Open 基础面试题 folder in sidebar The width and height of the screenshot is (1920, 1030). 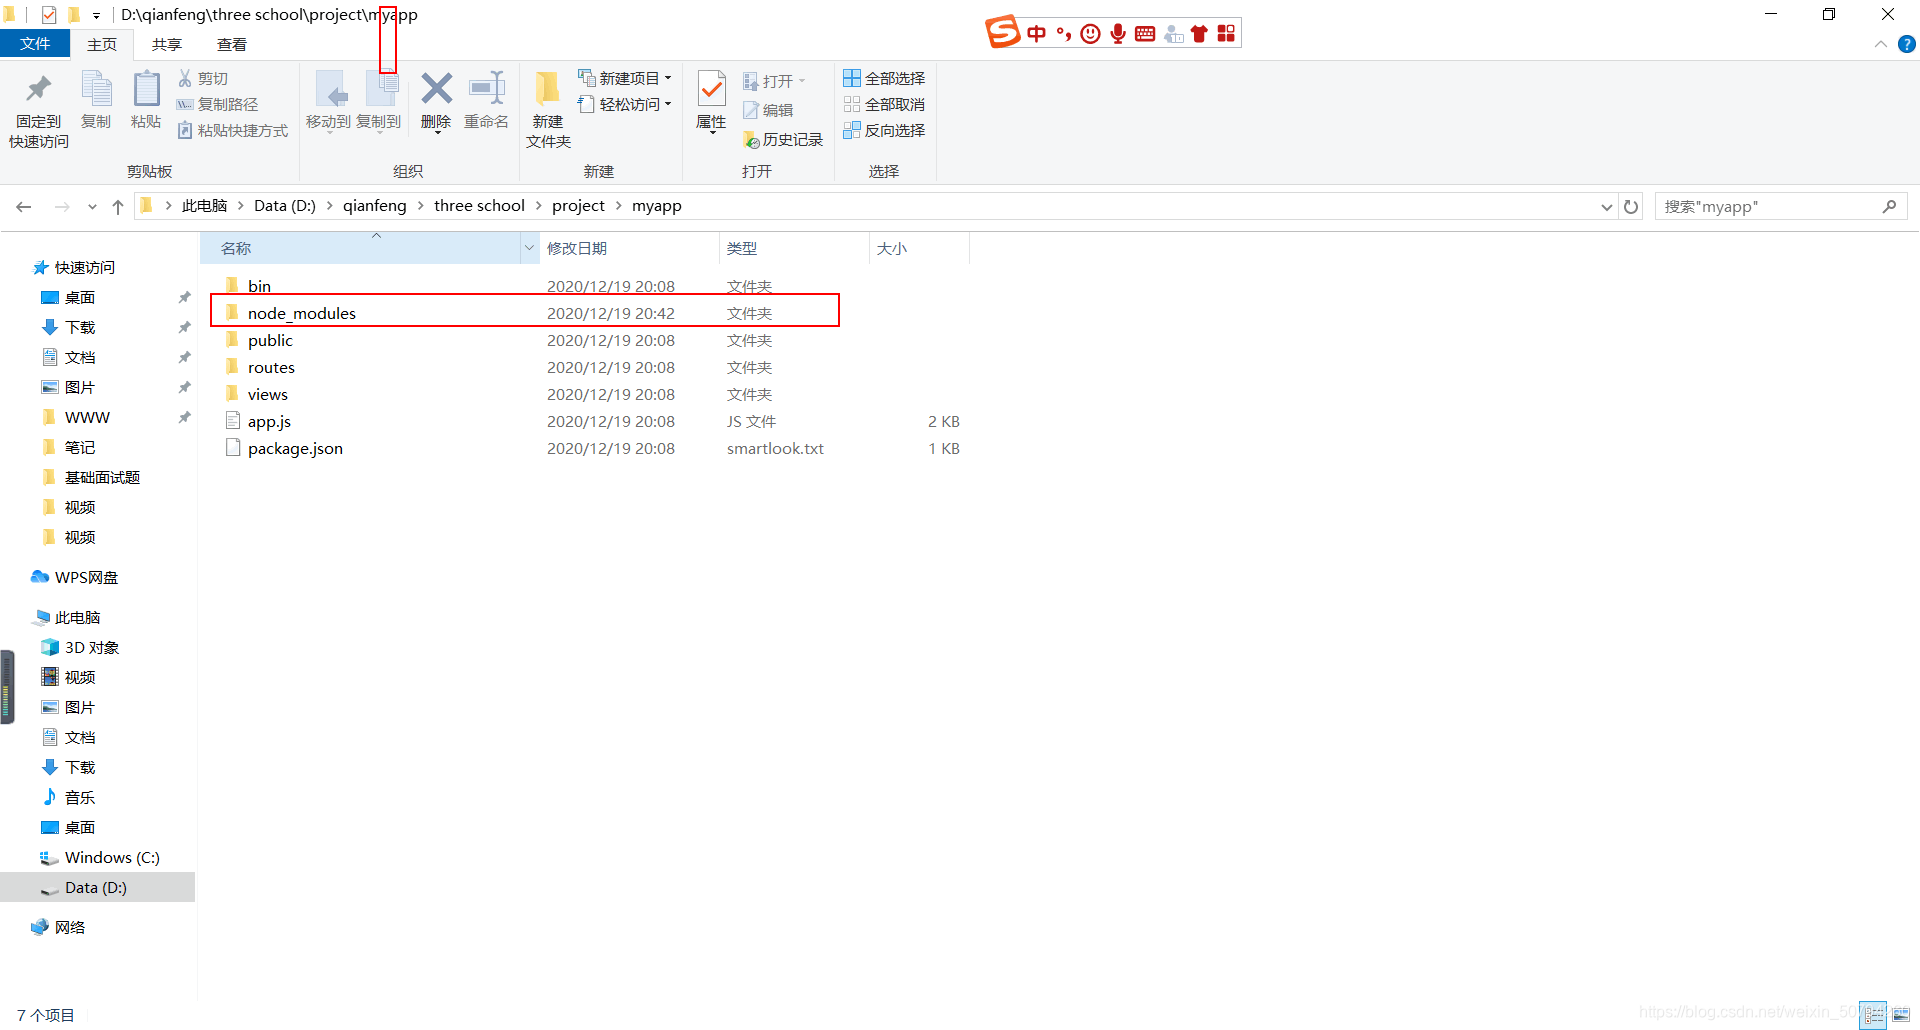102,478
